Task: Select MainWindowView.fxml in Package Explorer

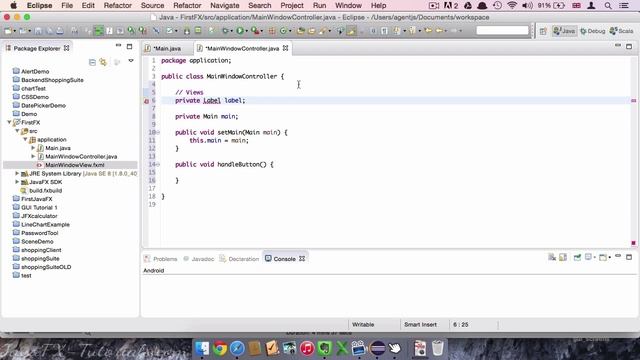Action: click(x=75, y=165)
